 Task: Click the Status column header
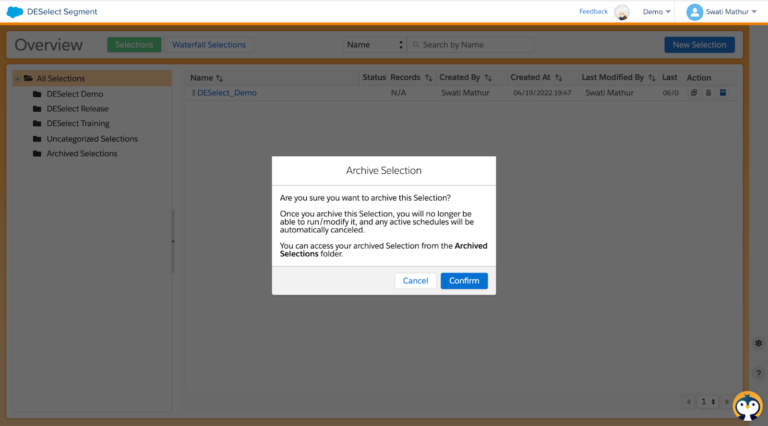pos(374,77)
